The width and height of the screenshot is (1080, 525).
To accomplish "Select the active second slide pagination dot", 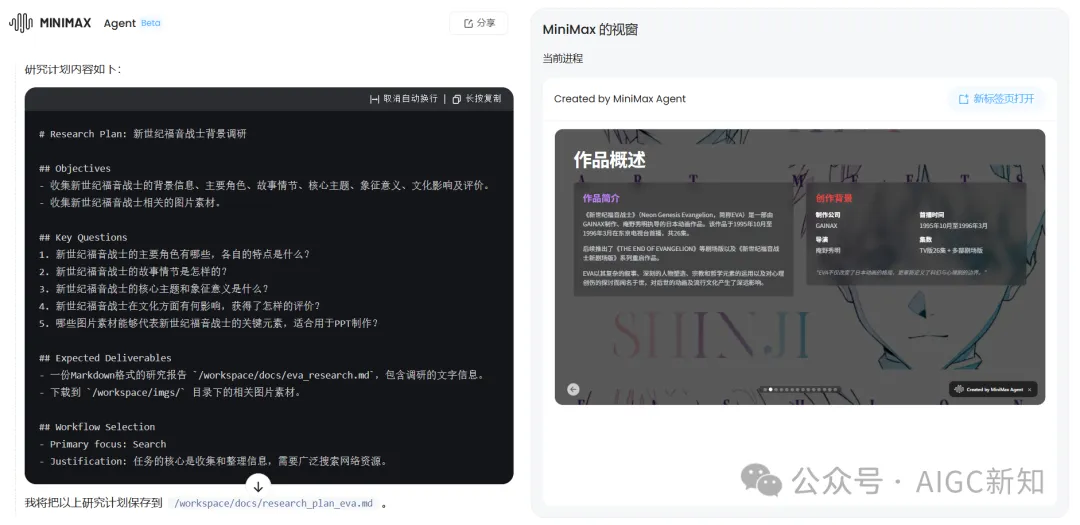I will click(x=770, y=389).
